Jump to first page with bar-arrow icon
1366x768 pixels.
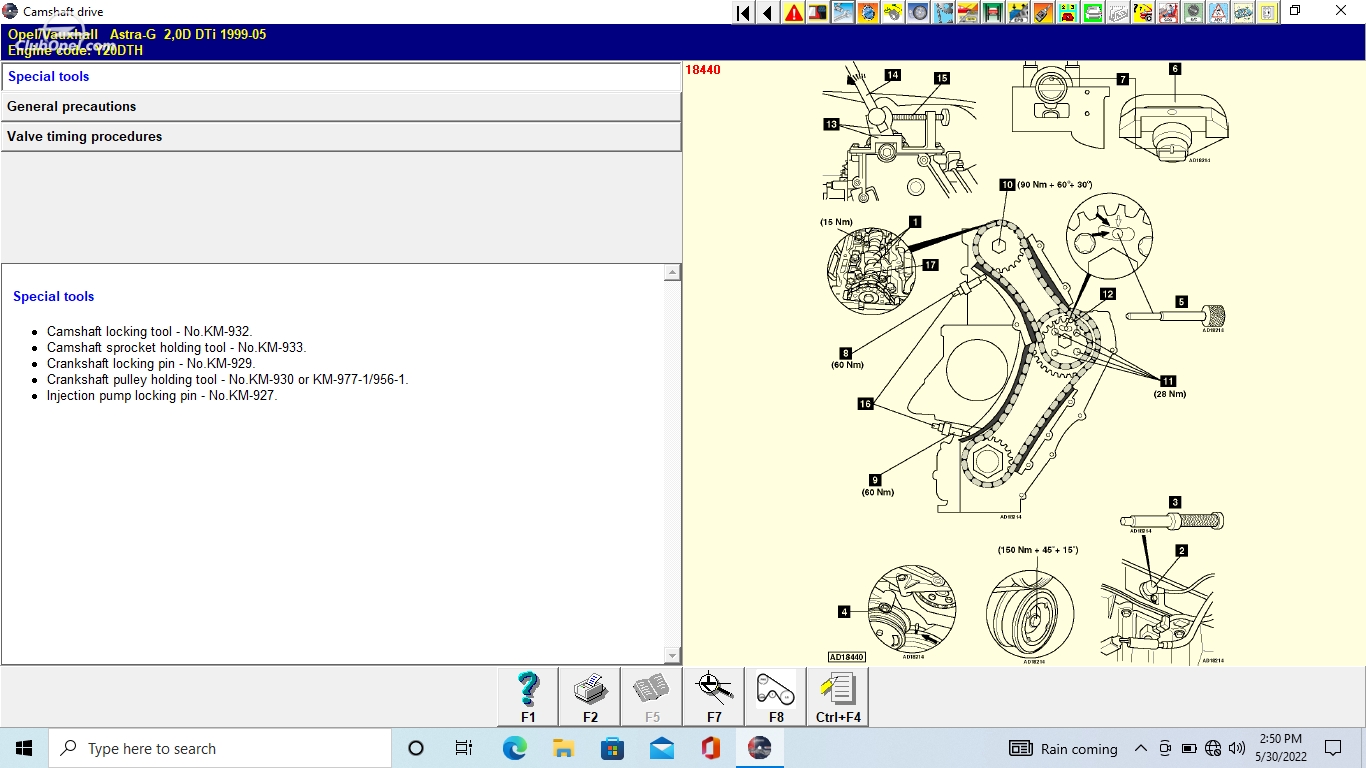click(x=743, y=13)
